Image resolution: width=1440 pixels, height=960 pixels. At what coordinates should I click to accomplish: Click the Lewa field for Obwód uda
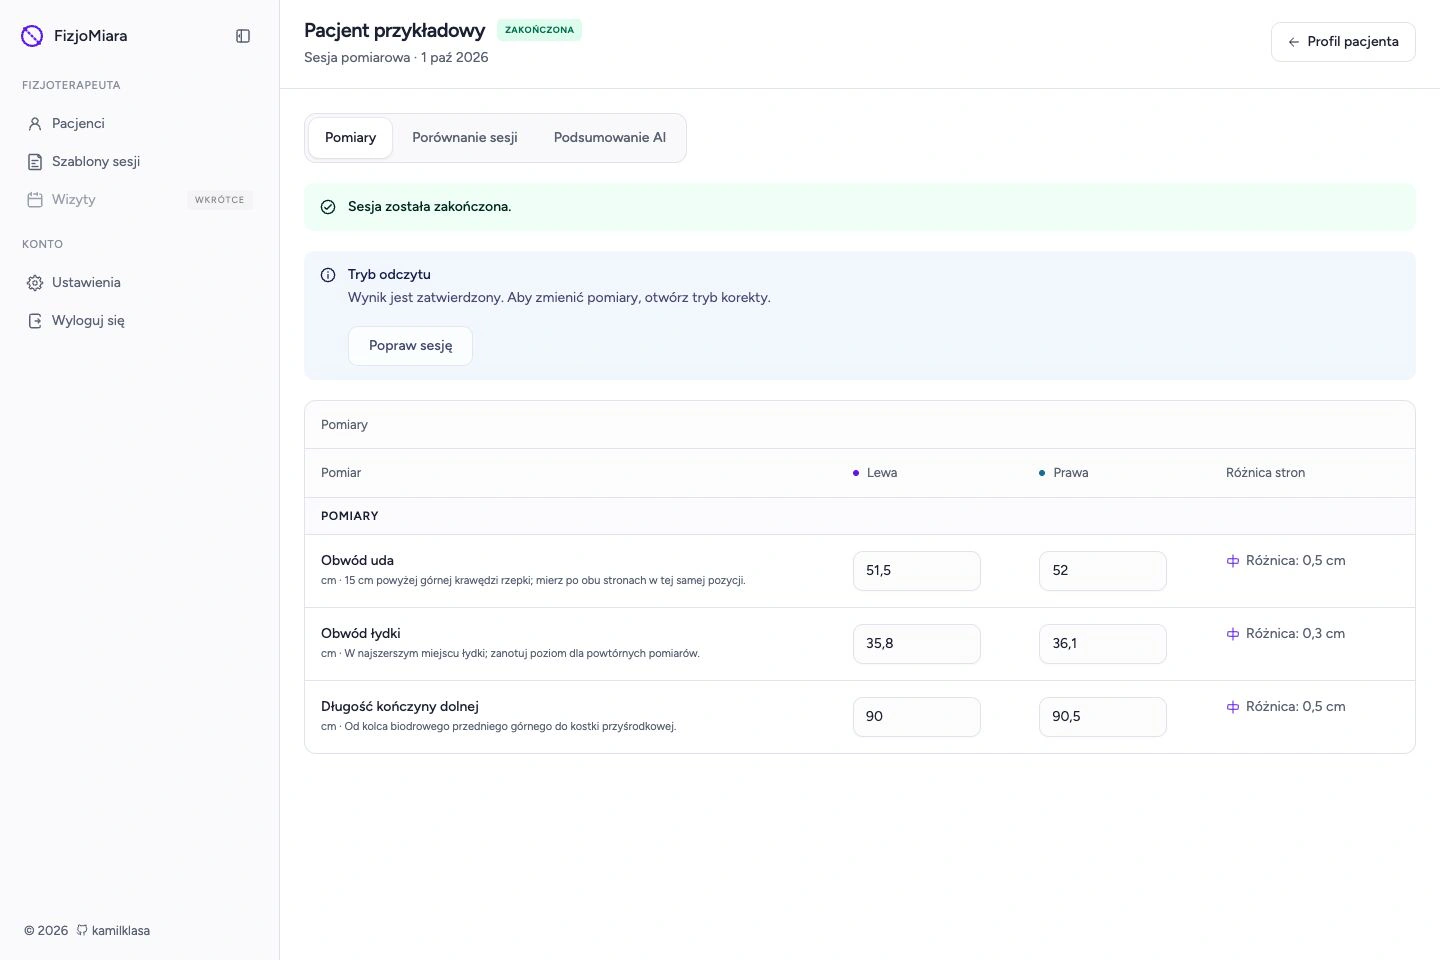[x=917, y=571]
